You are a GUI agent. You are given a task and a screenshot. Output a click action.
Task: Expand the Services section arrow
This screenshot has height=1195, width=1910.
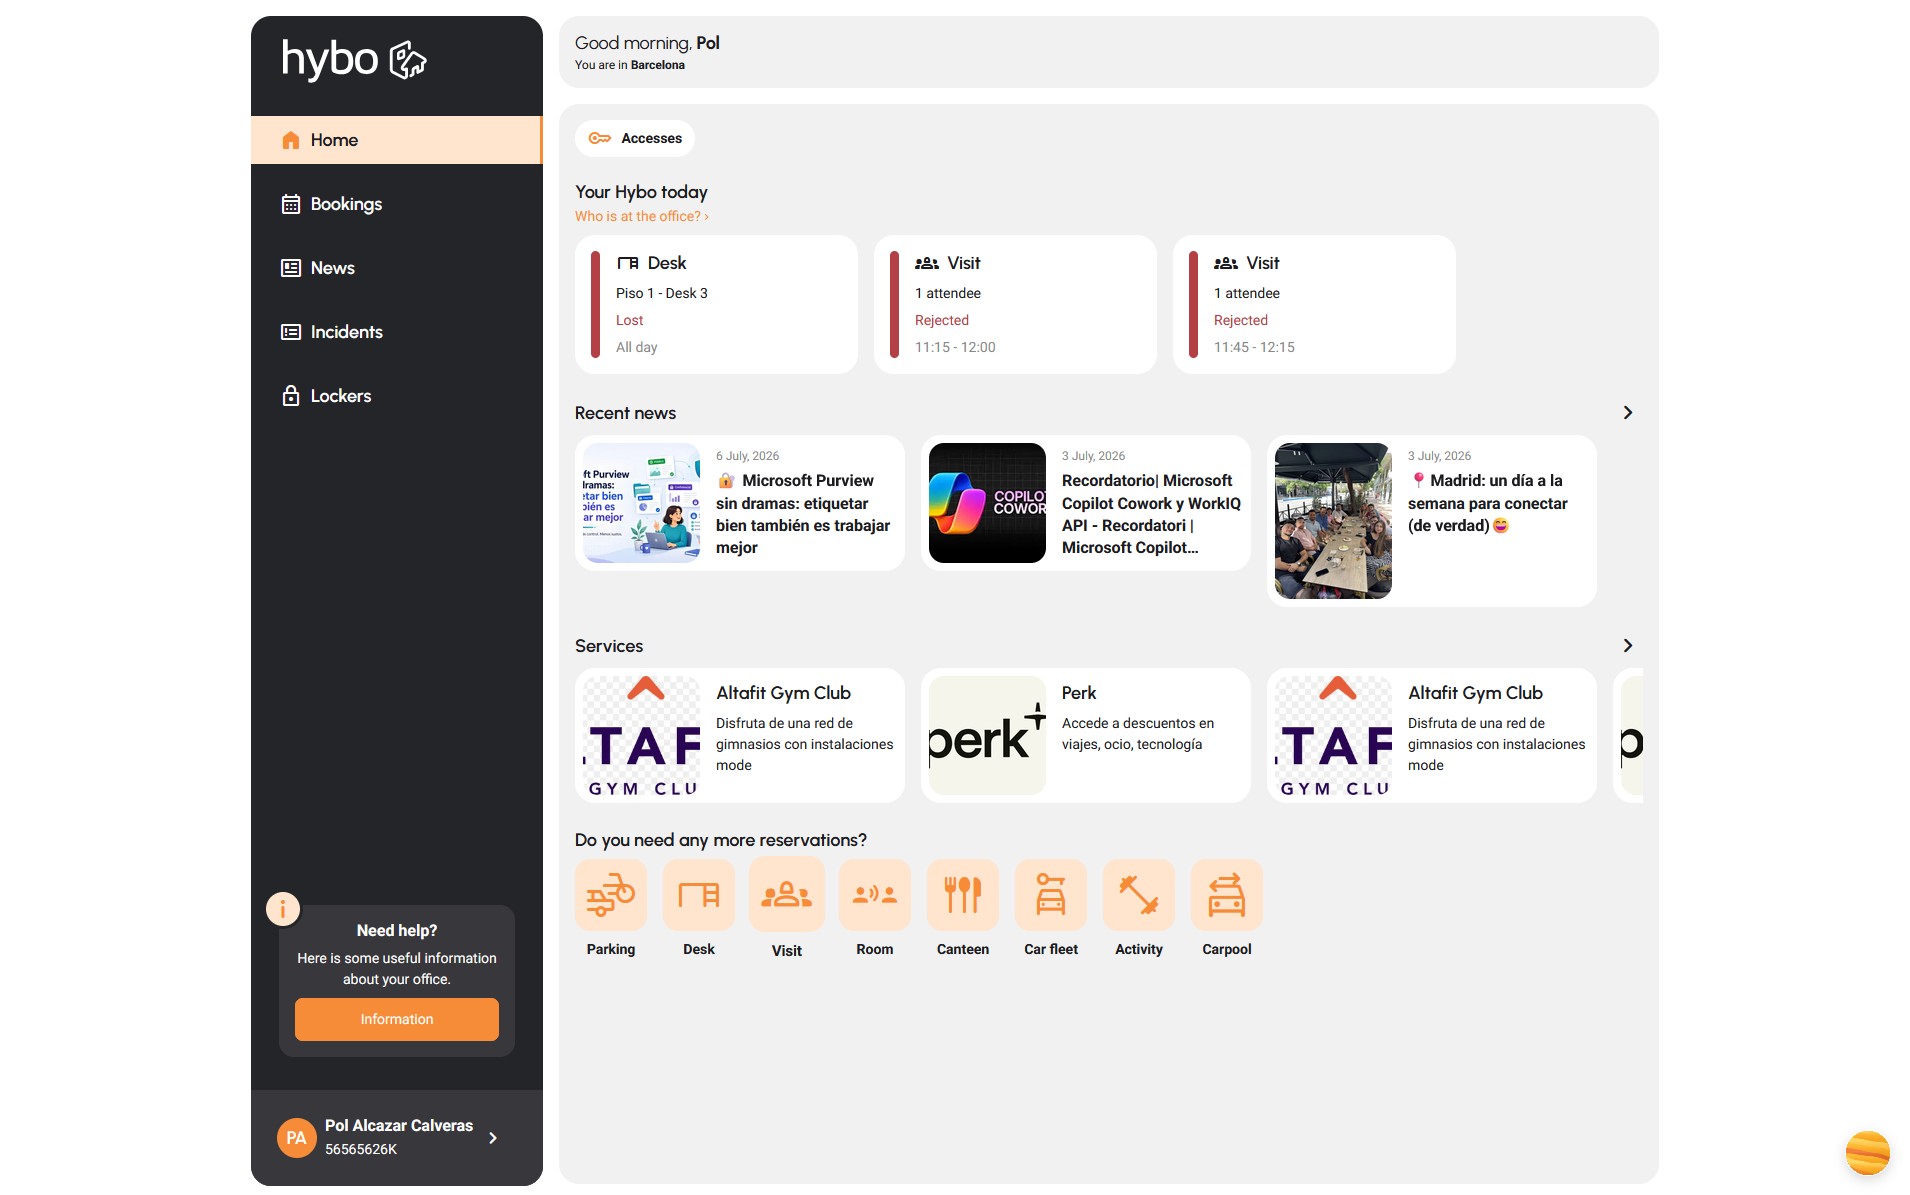pyautogui.click(x=1627, y=646)
